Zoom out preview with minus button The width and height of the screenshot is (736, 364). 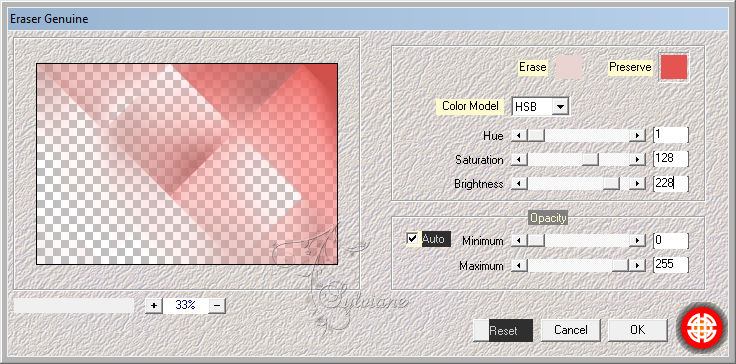point(217,305)
